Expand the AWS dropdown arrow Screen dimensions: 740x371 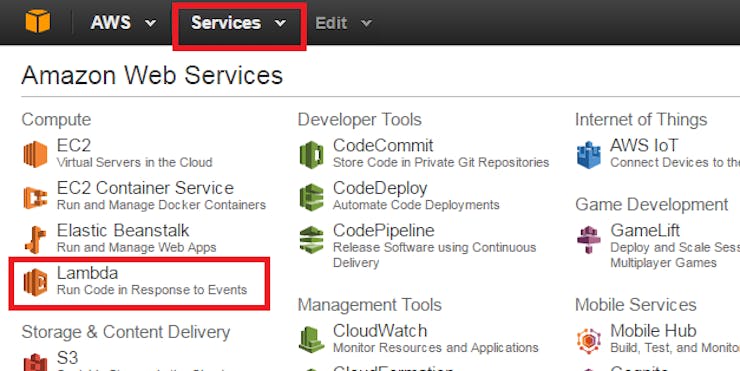[x=151, y=23]
